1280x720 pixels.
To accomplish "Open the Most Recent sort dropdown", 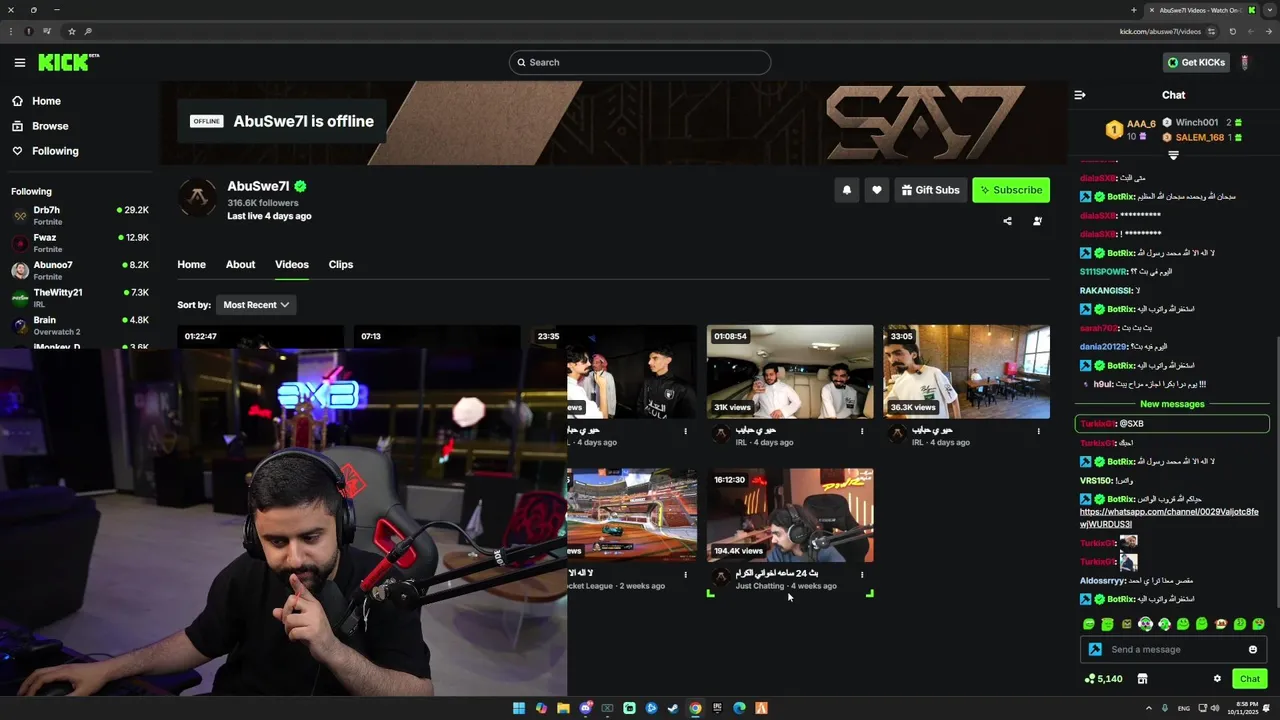I will (x=256, y=305).
